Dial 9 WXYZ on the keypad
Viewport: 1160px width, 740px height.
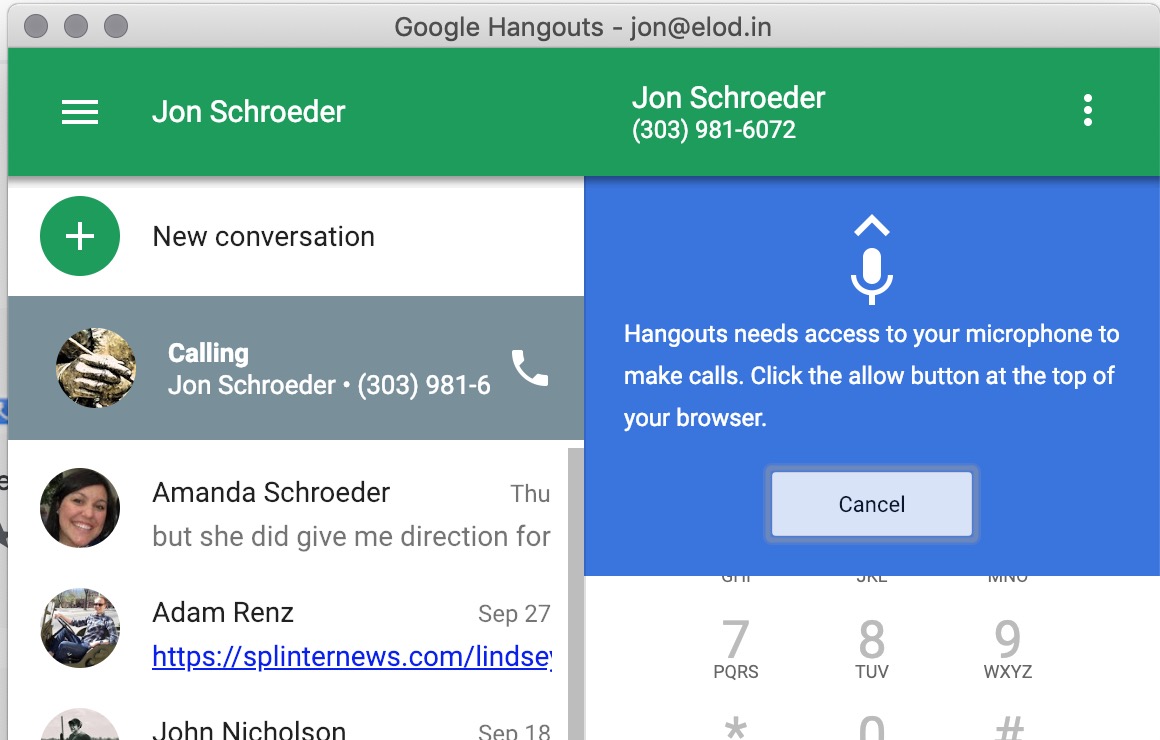click(1008, 649)
